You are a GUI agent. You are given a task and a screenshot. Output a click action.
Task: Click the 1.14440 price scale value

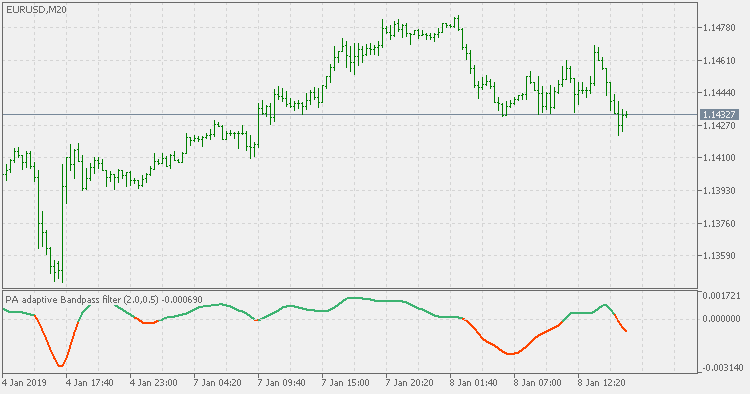(x=719, y=93)
